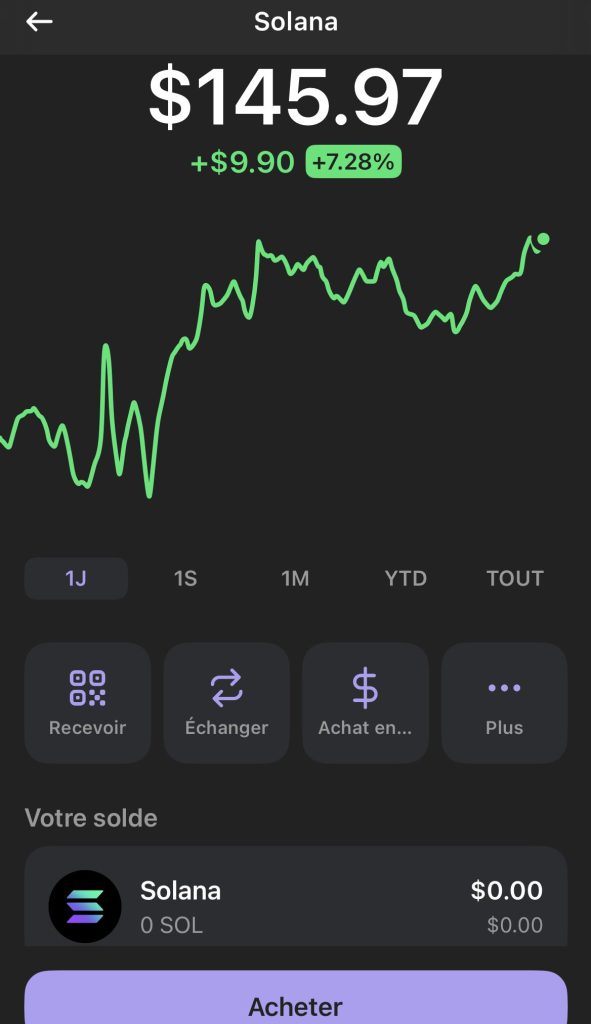The image size is (591, 1024).
Task: Show the YTD chart range
Action: pyautogui.click(x=406, y=579)
